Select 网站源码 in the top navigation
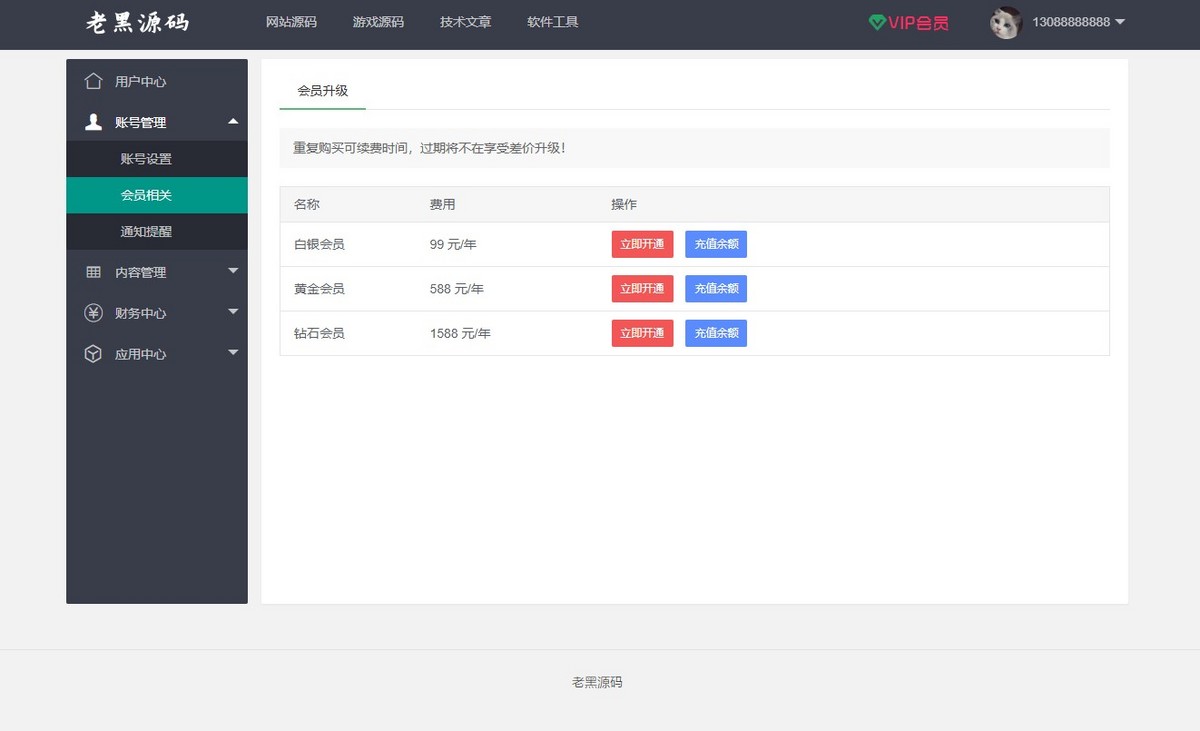This screenshot has width=1200, height=731. click(x=290, y=22)
